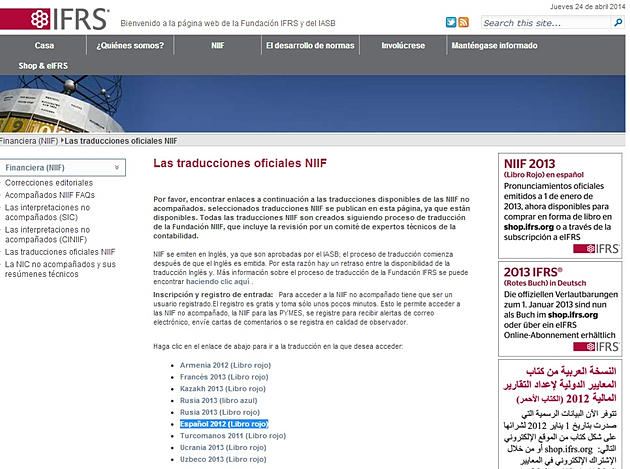The width and height of the screenshot is (630, 469).
Task: Open Las traducciones oficiales NIIF sidebar link
Action: 60,252
